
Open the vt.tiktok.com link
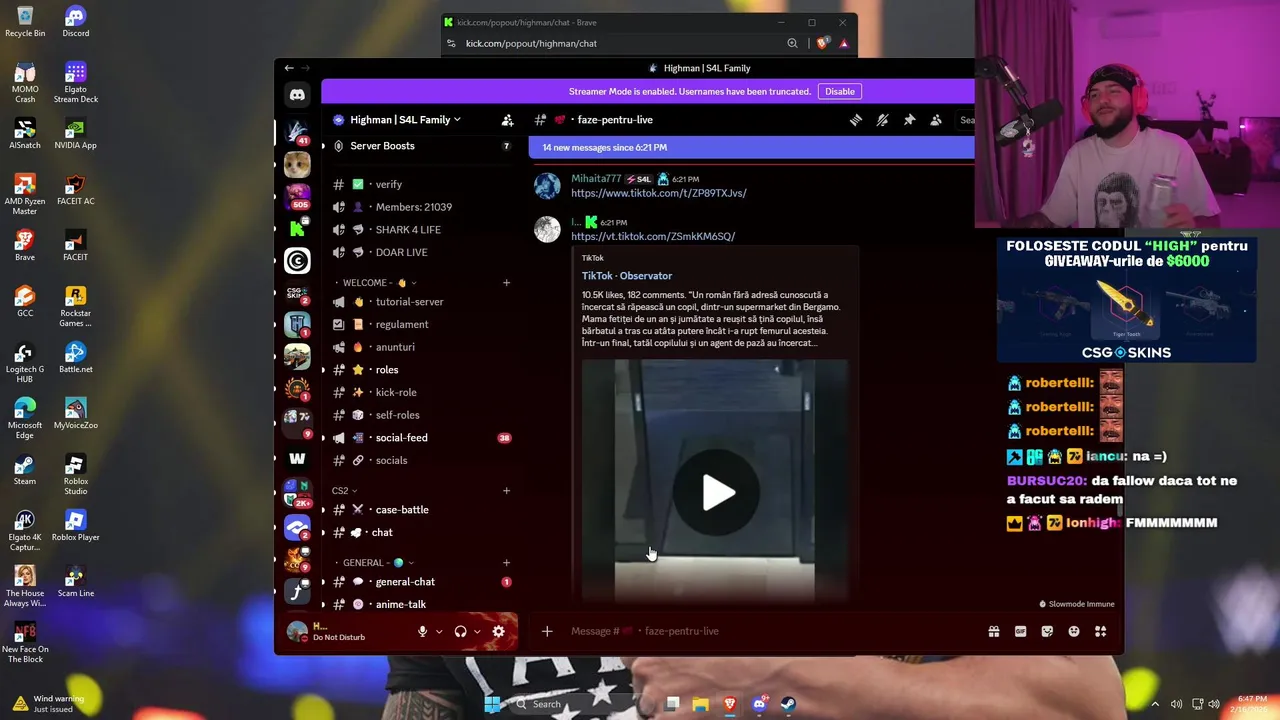653,237
